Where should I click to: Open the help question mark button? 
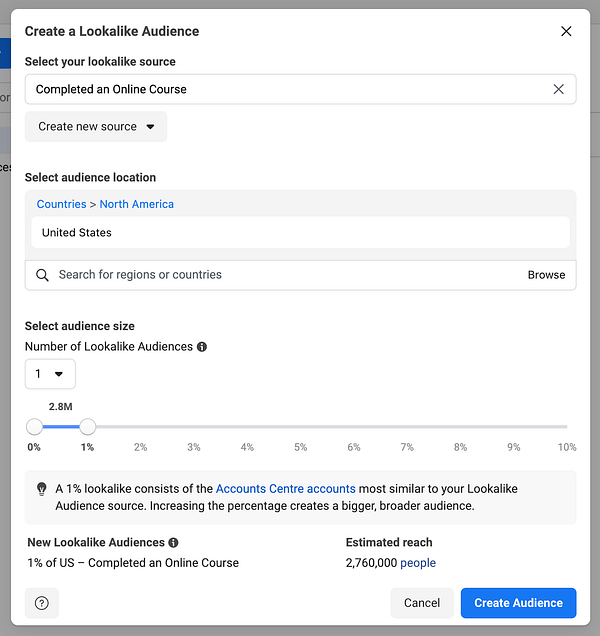coord(42,603)
